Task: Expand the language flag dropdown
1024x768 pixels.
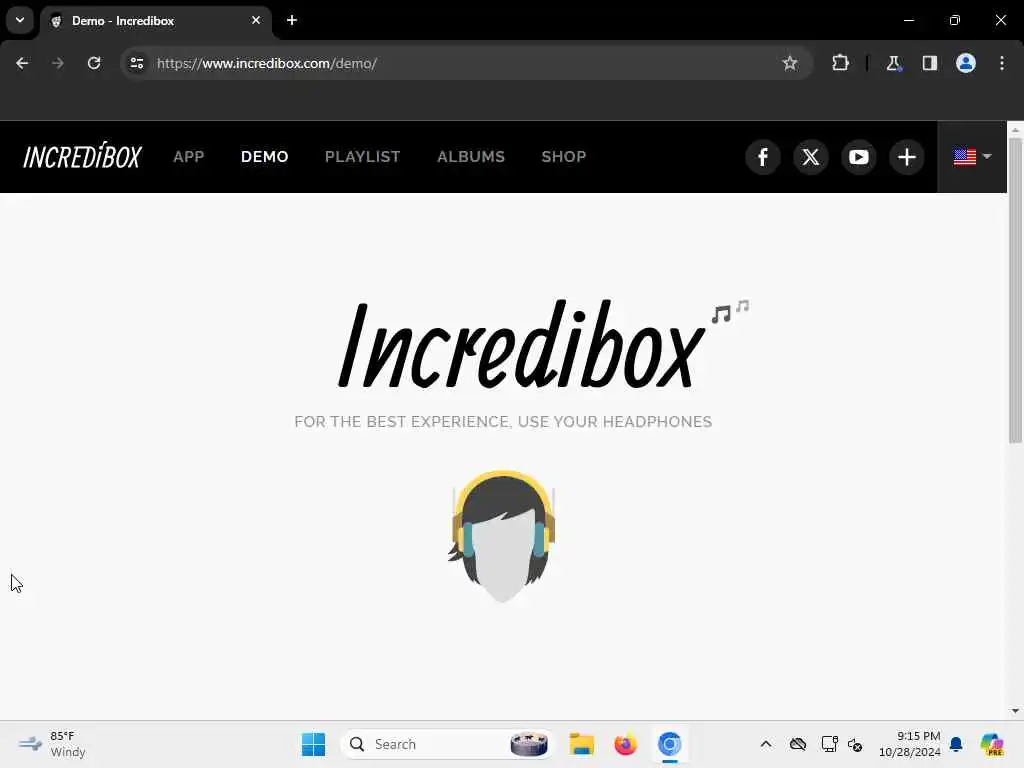Action: (972, 157)
